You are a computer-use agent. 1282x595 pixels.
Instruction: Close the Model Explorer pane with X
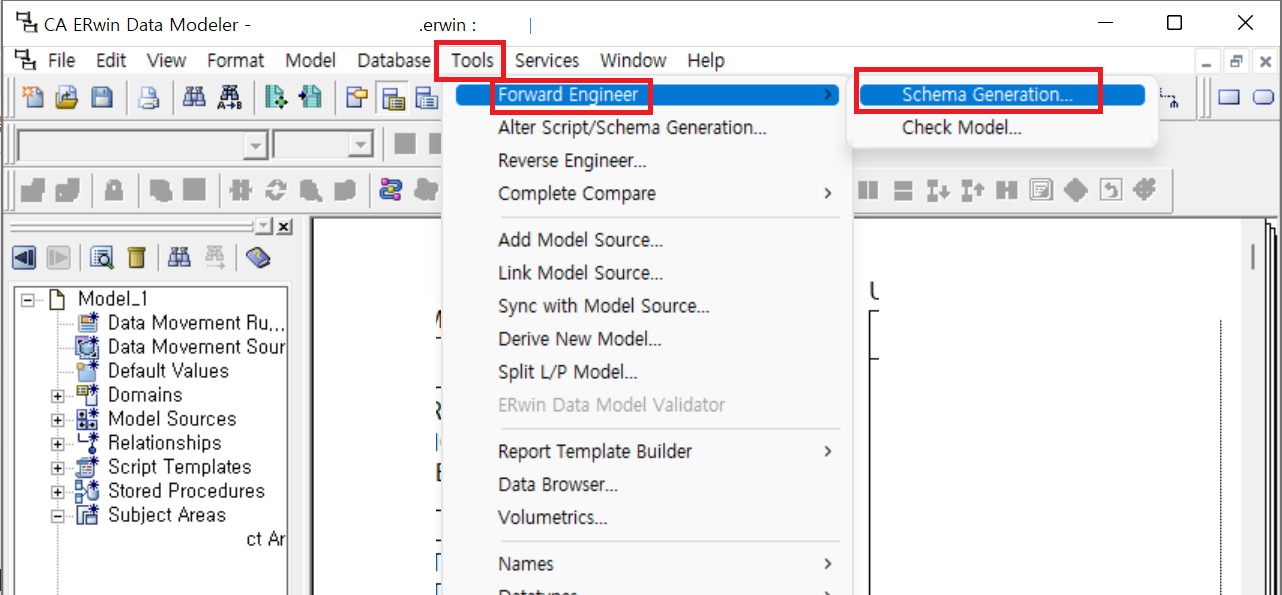[284, 227]
